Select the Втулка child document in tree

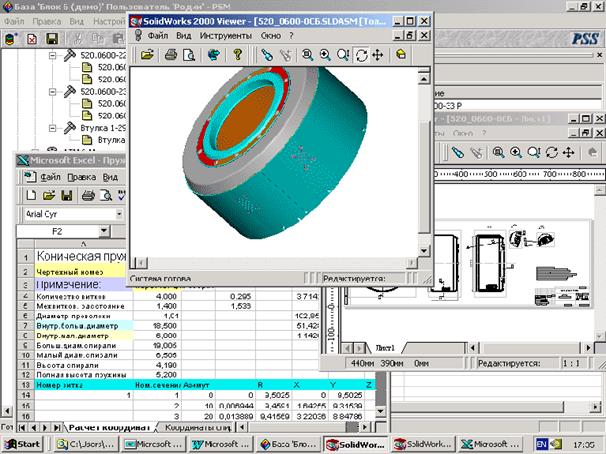[x=106, y=140]
